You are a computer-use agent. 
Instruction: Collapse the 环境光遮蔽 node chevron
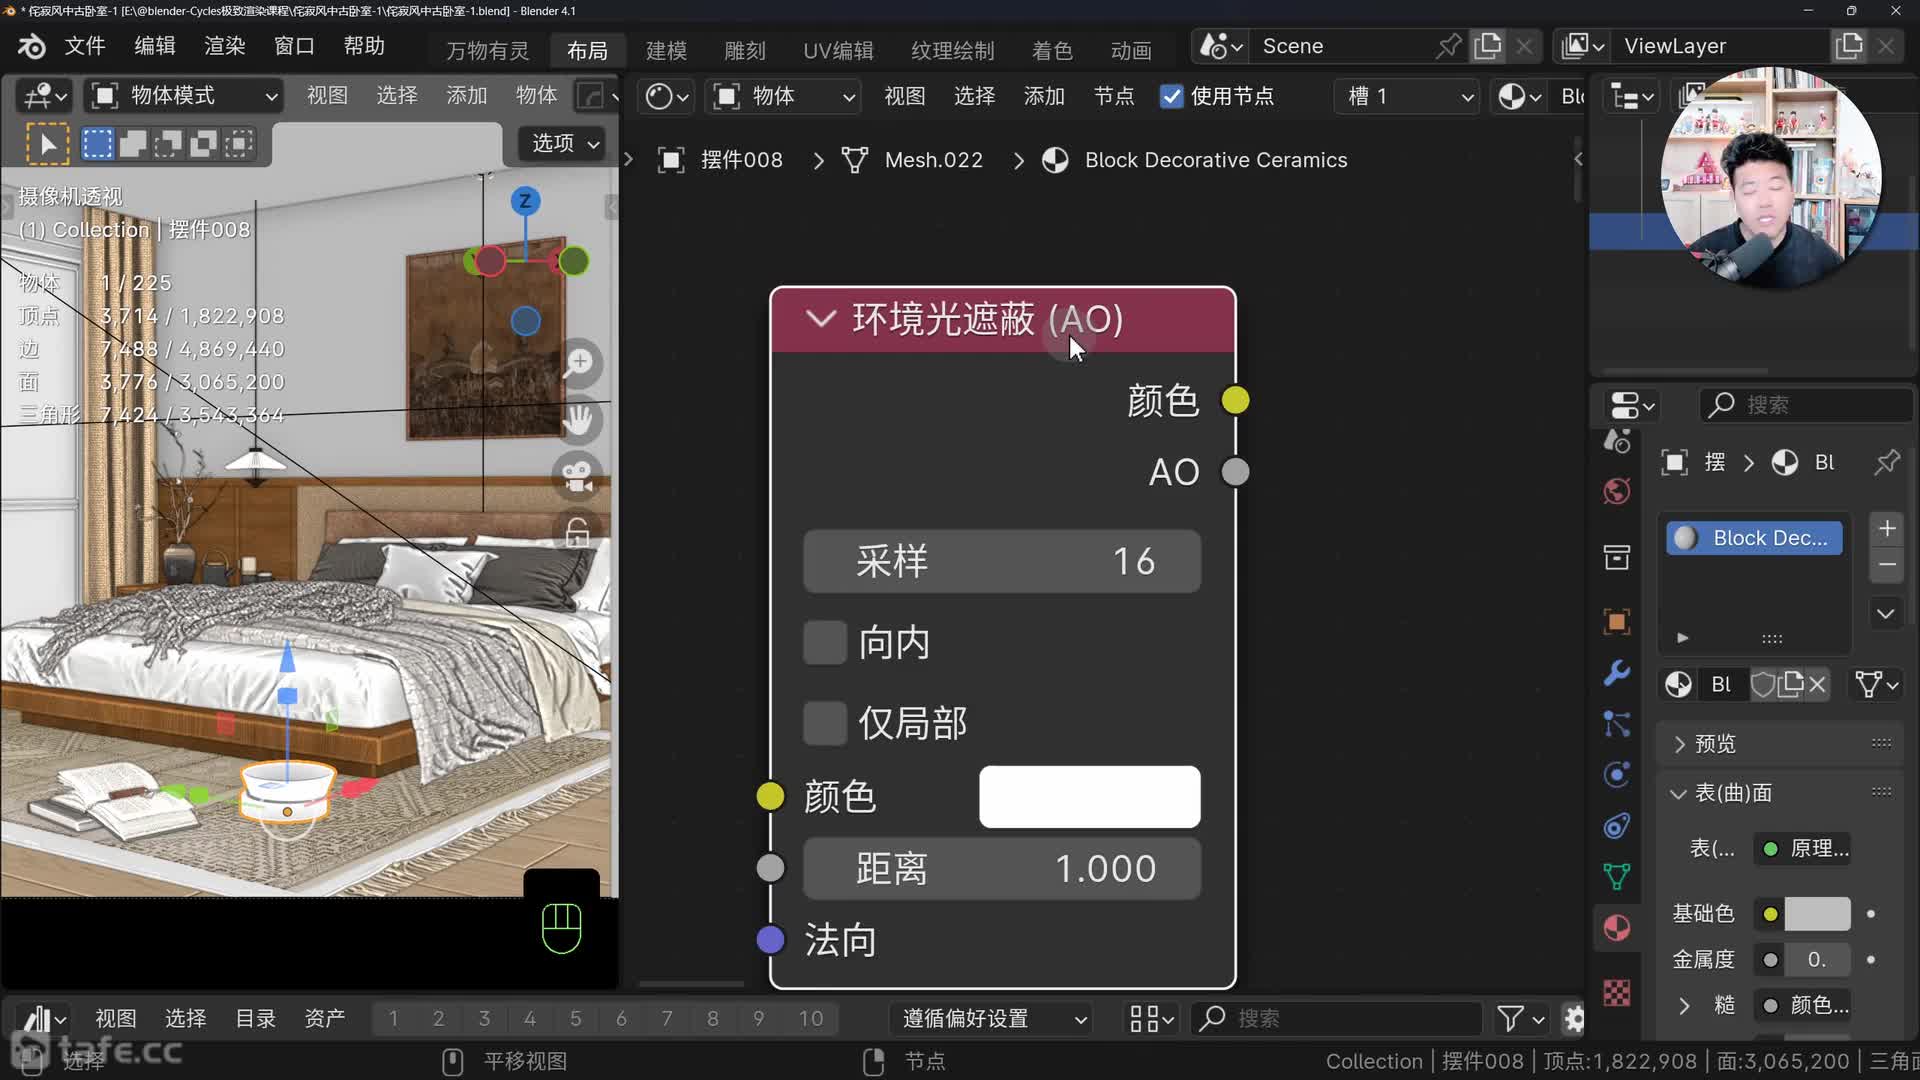pyautogui.click(x=820, y=319)
